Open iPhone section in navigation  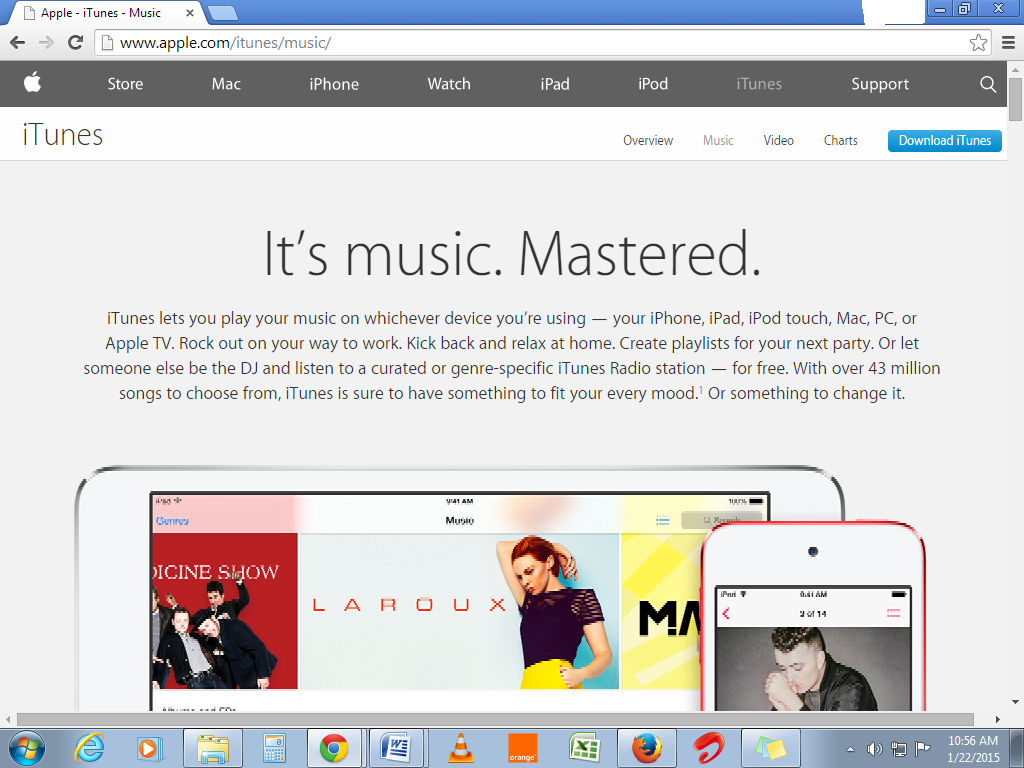pos(334,84)
